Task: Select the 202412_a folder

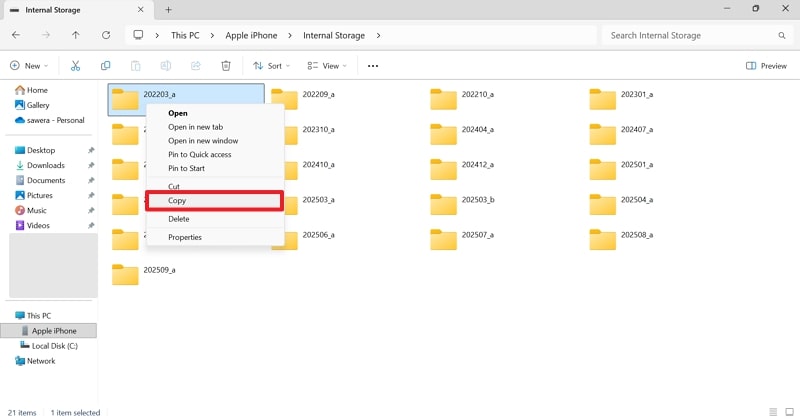Action: pos(462,170)
